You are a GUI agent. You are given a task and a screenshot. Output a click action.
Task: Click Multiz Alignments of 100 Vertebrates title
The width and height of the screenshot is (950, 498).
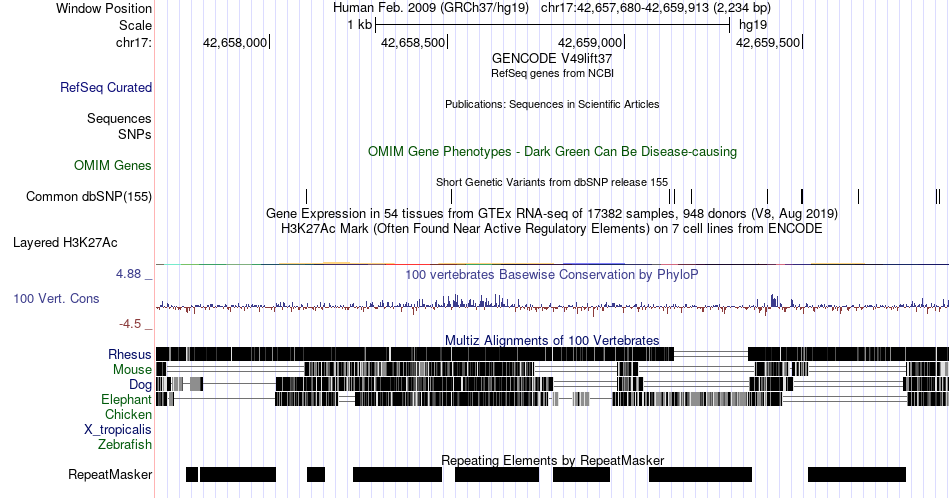pyautogui.click(x=552, y=340)
